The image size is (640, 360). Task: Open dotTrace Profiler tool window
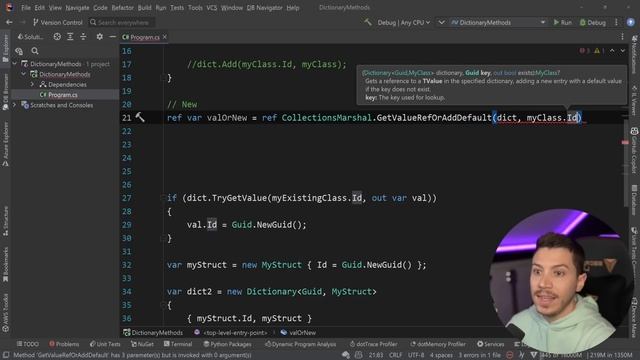click(x=373, y=344)
